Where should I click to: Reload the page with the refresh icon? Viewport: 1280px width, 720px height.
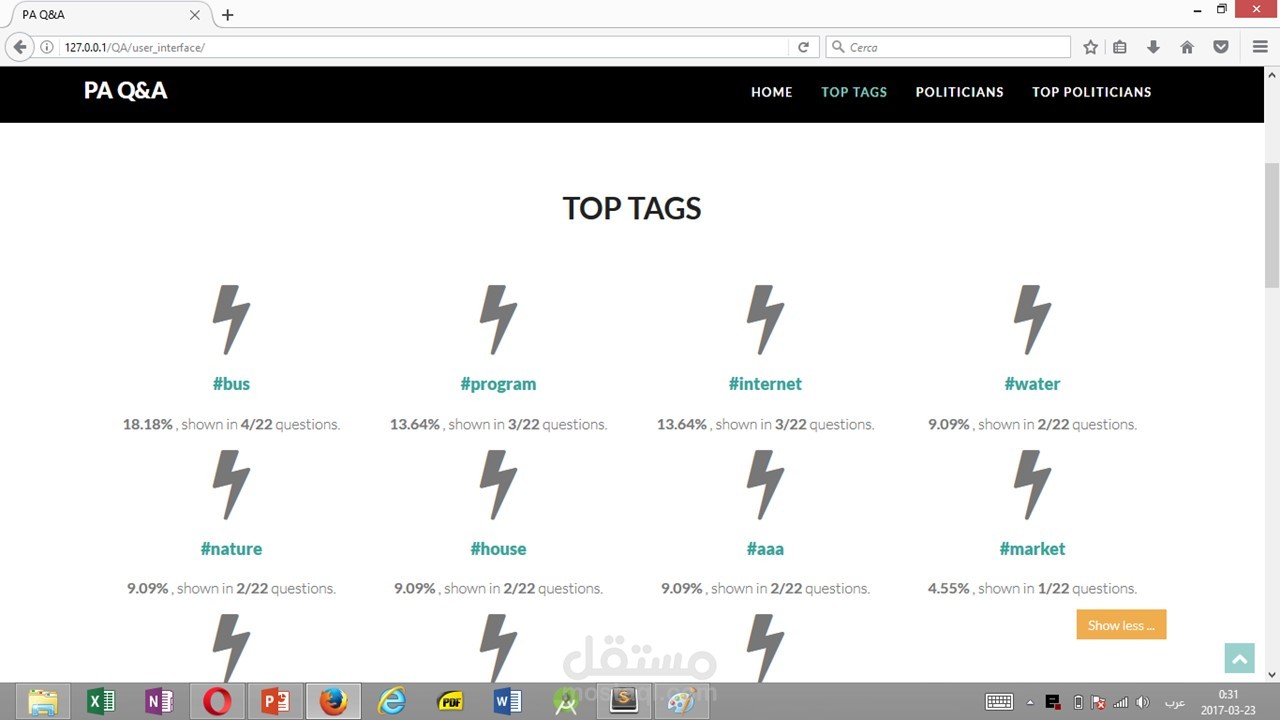pyautogui.click(x=803, y=47)
